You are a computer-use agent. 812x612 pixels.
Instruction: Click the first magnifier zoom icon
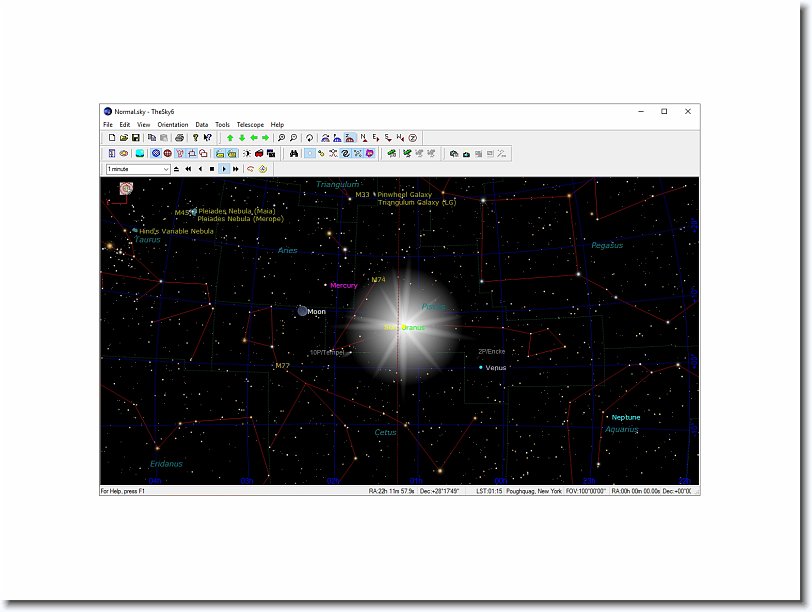(281, 138)
